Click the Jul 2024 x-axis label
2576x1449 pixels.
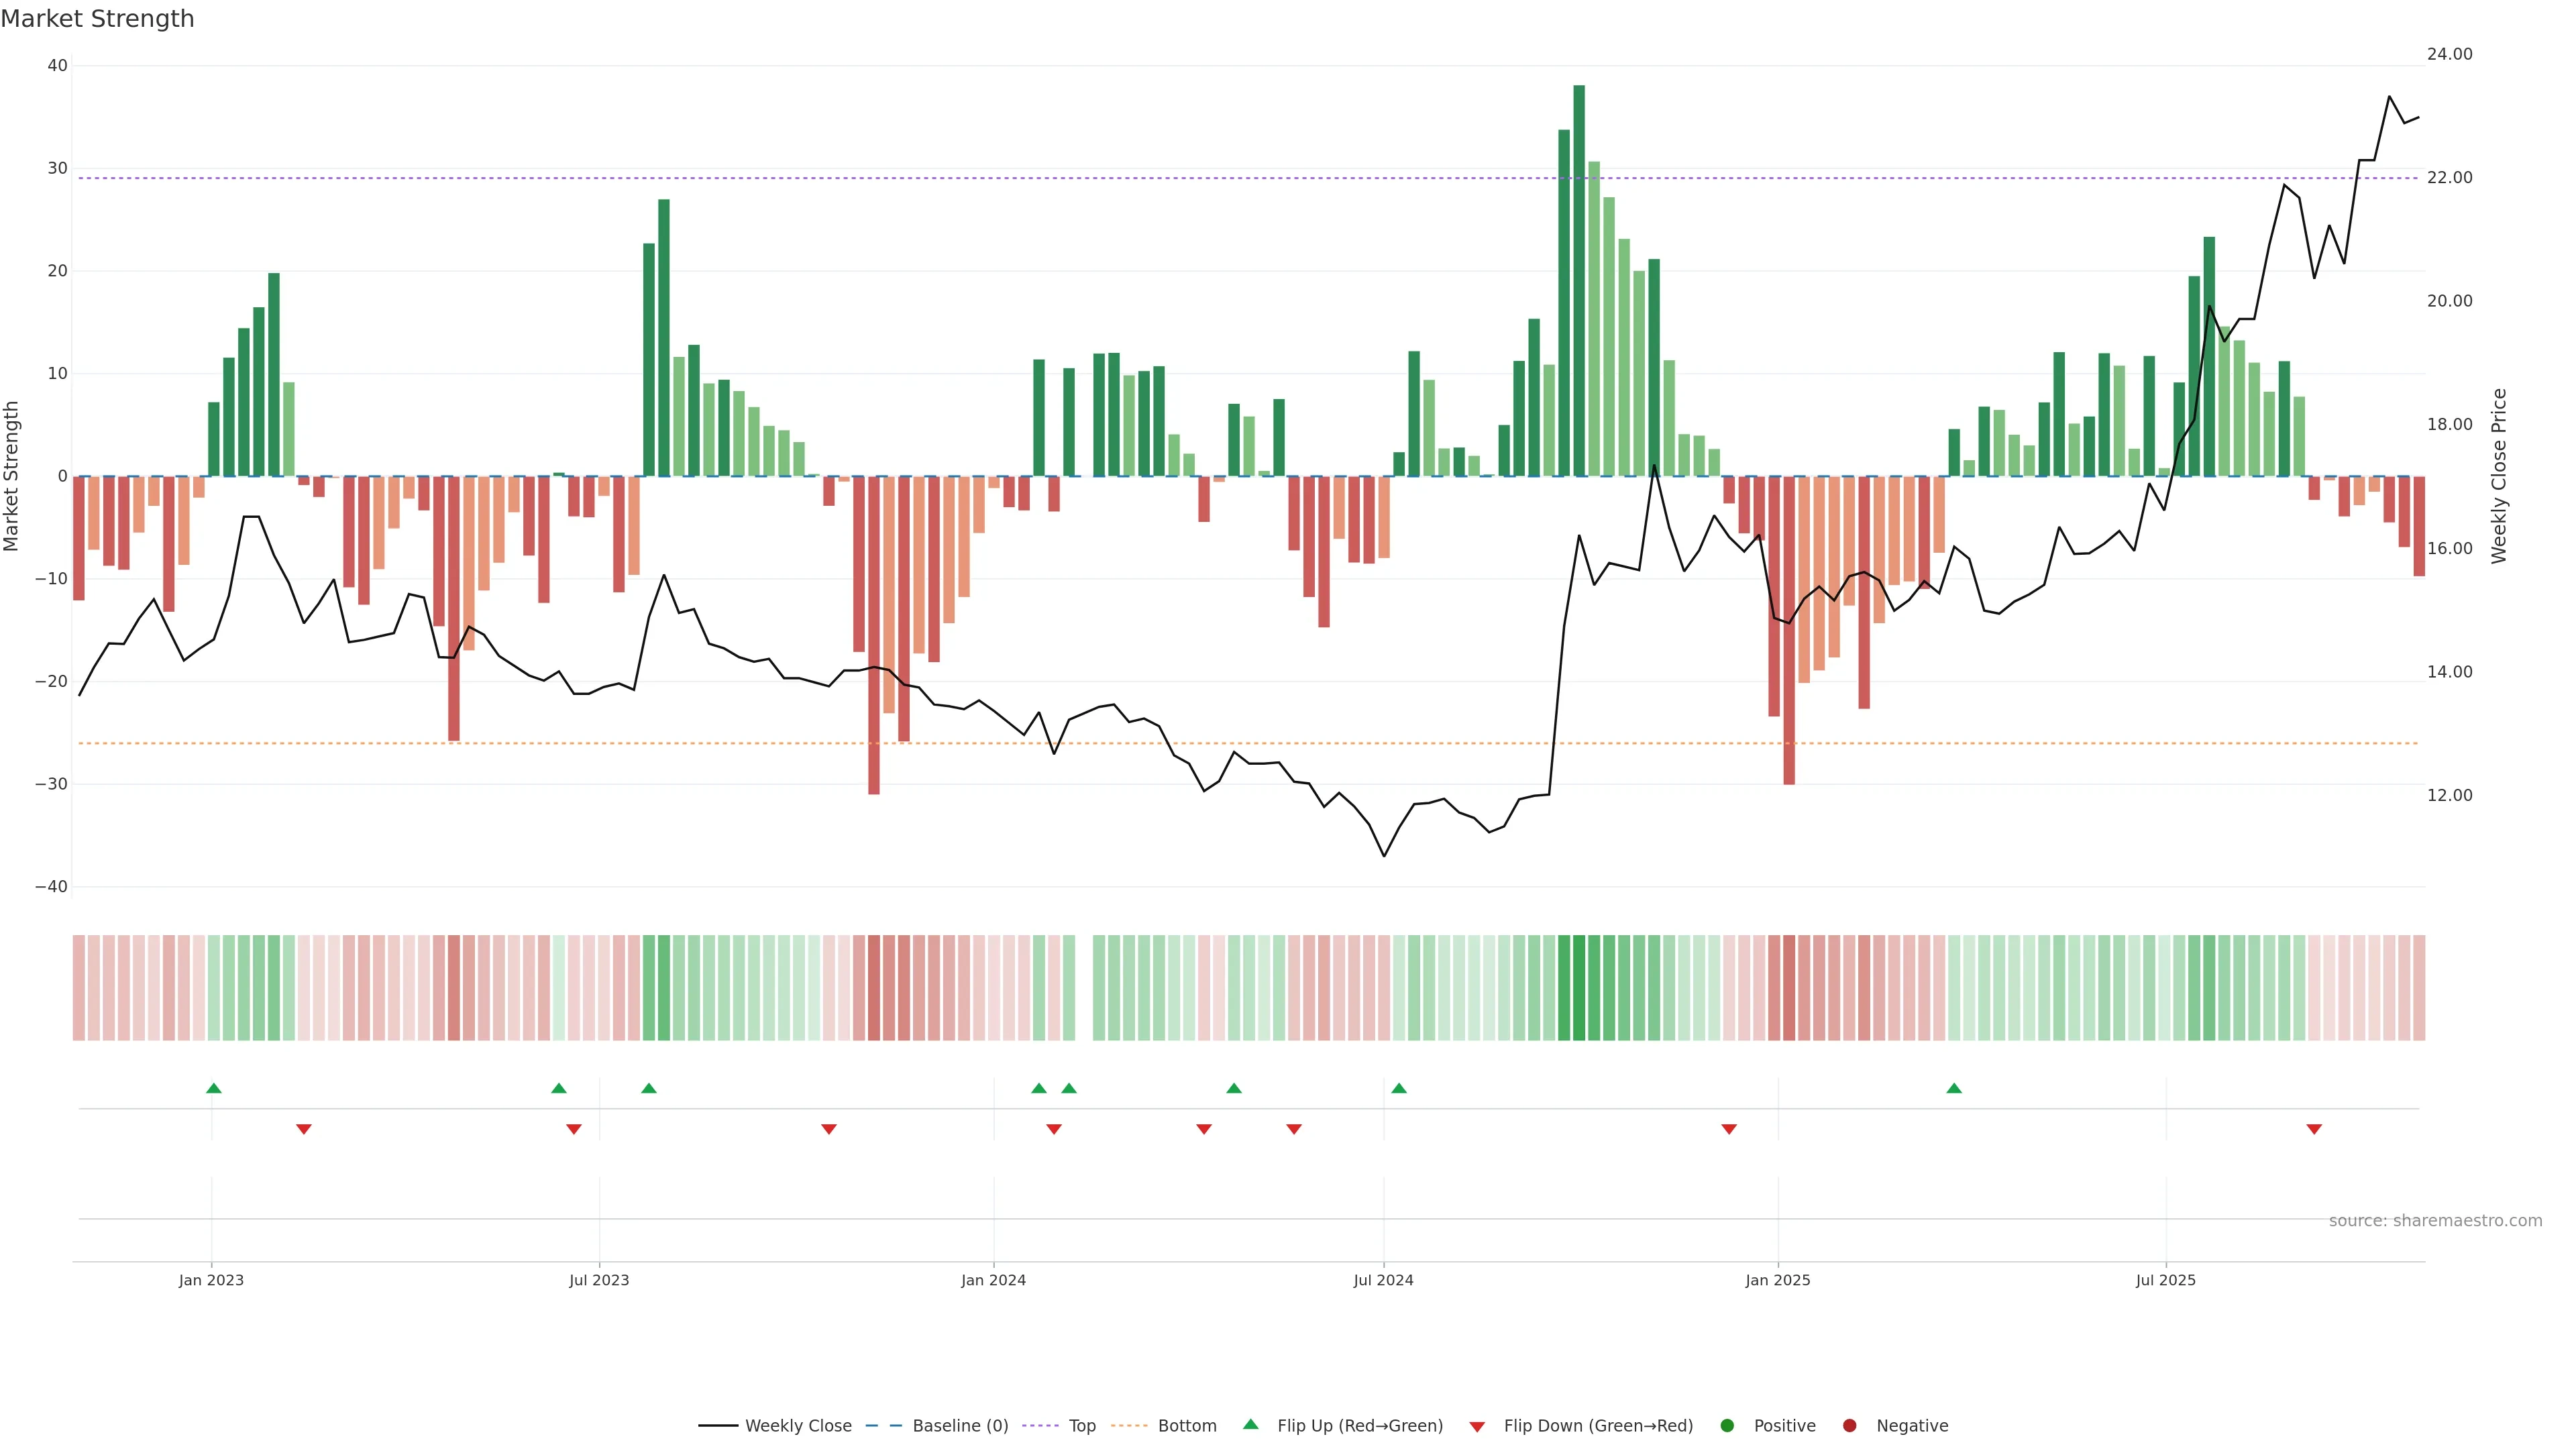coord(1383,1280)
